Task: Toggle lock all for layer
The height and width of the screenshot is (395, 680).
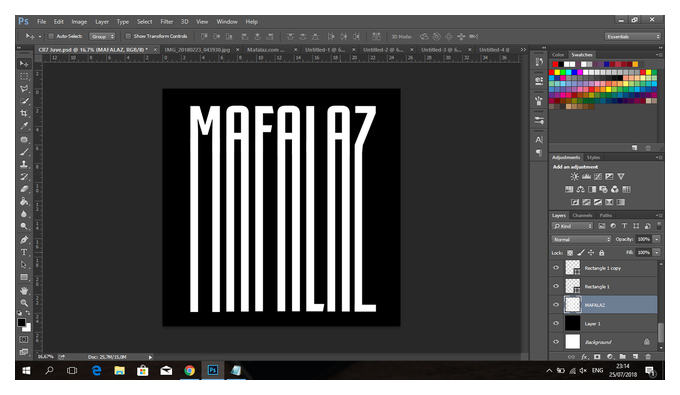Action: tap(602, 253)
